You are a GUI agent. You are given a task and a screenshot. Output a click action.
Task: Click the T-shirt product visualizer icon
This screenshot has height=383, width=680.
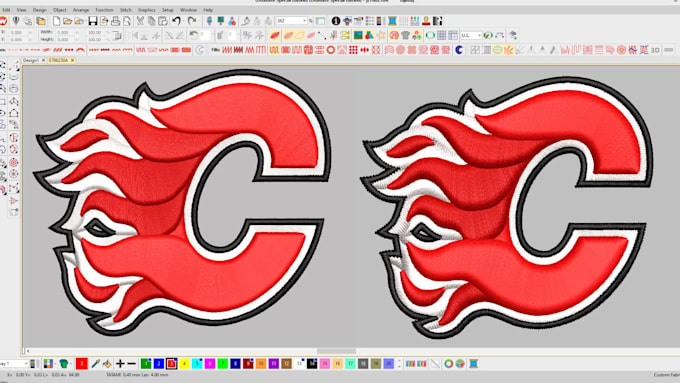click(x=405, y=36)
